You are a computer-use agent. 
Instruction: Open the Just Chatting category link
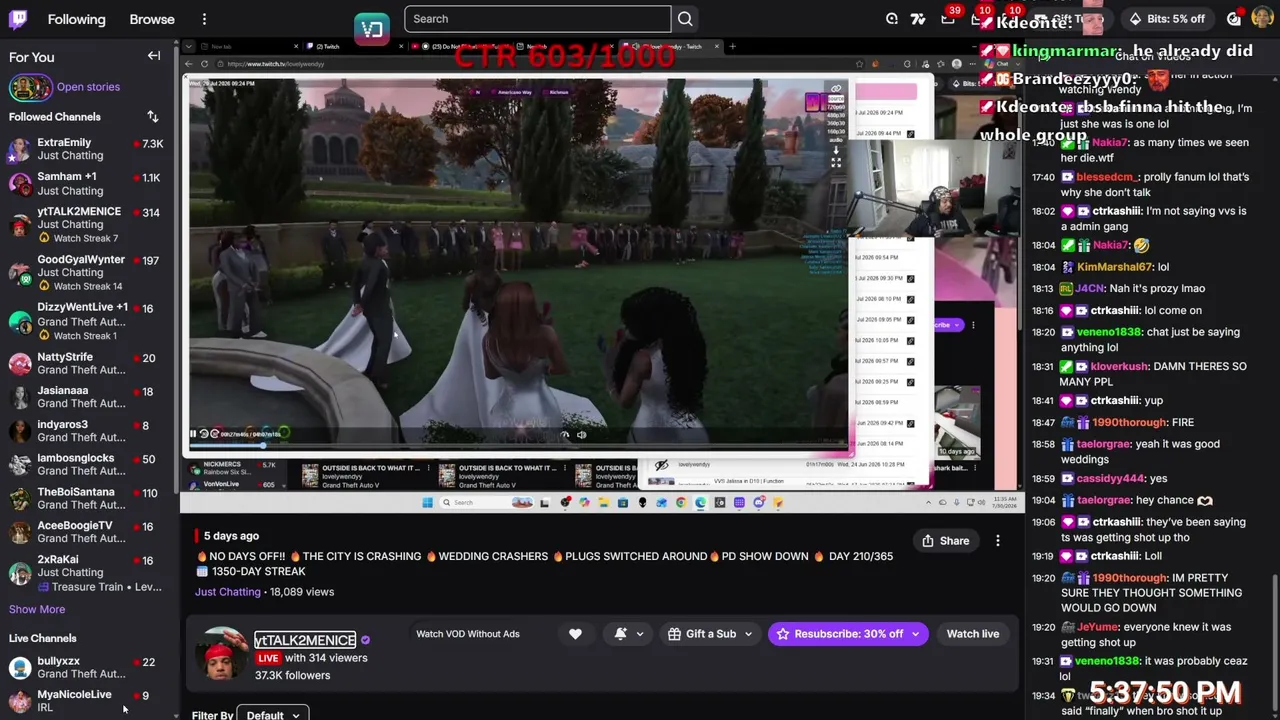227,592
